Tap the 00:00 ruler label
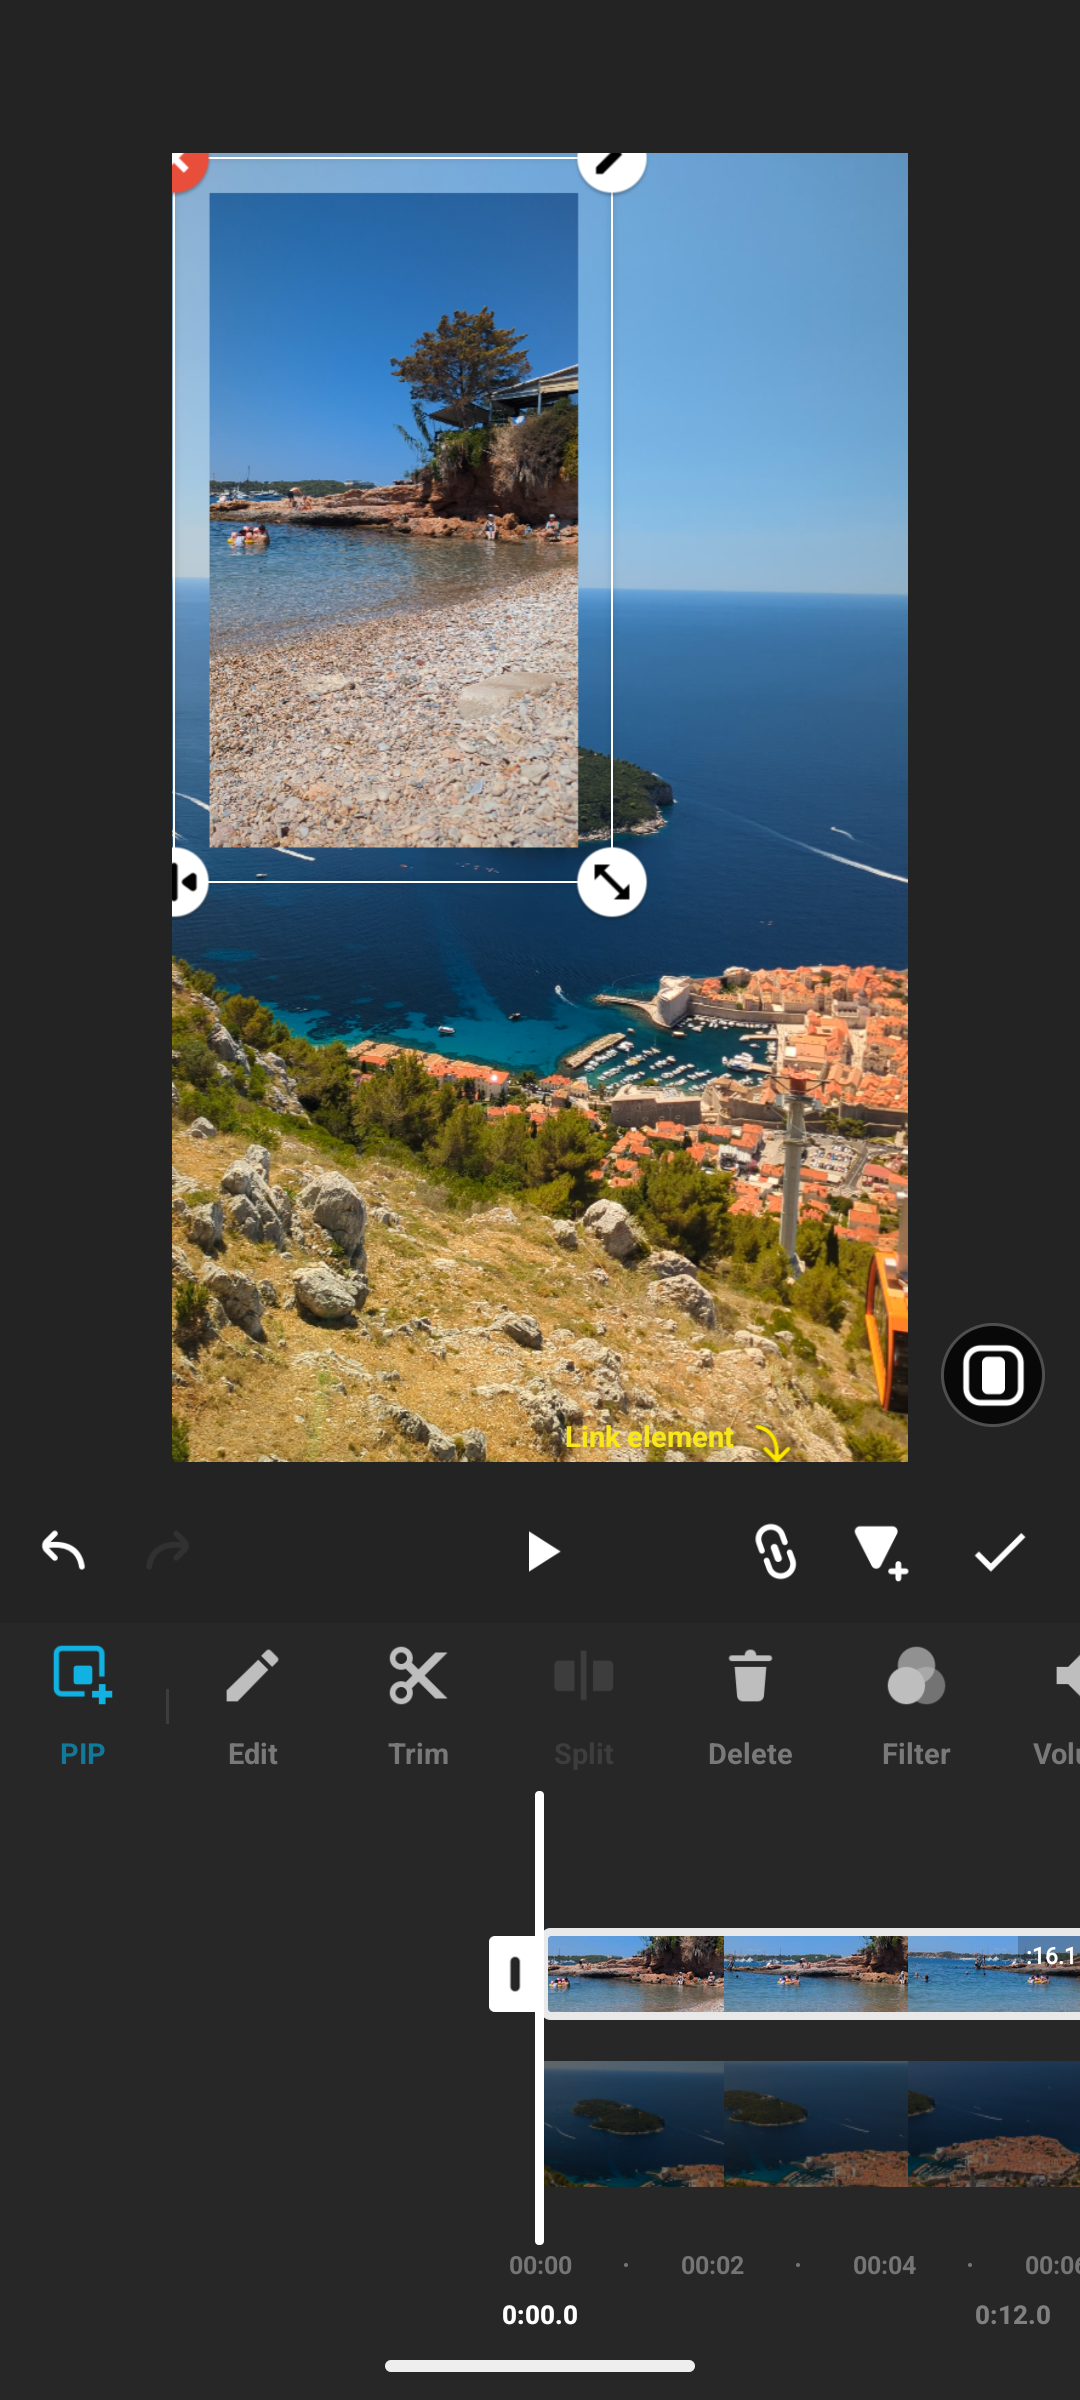This screenshot has width=1080, height=2400. tap(540, 2265)
